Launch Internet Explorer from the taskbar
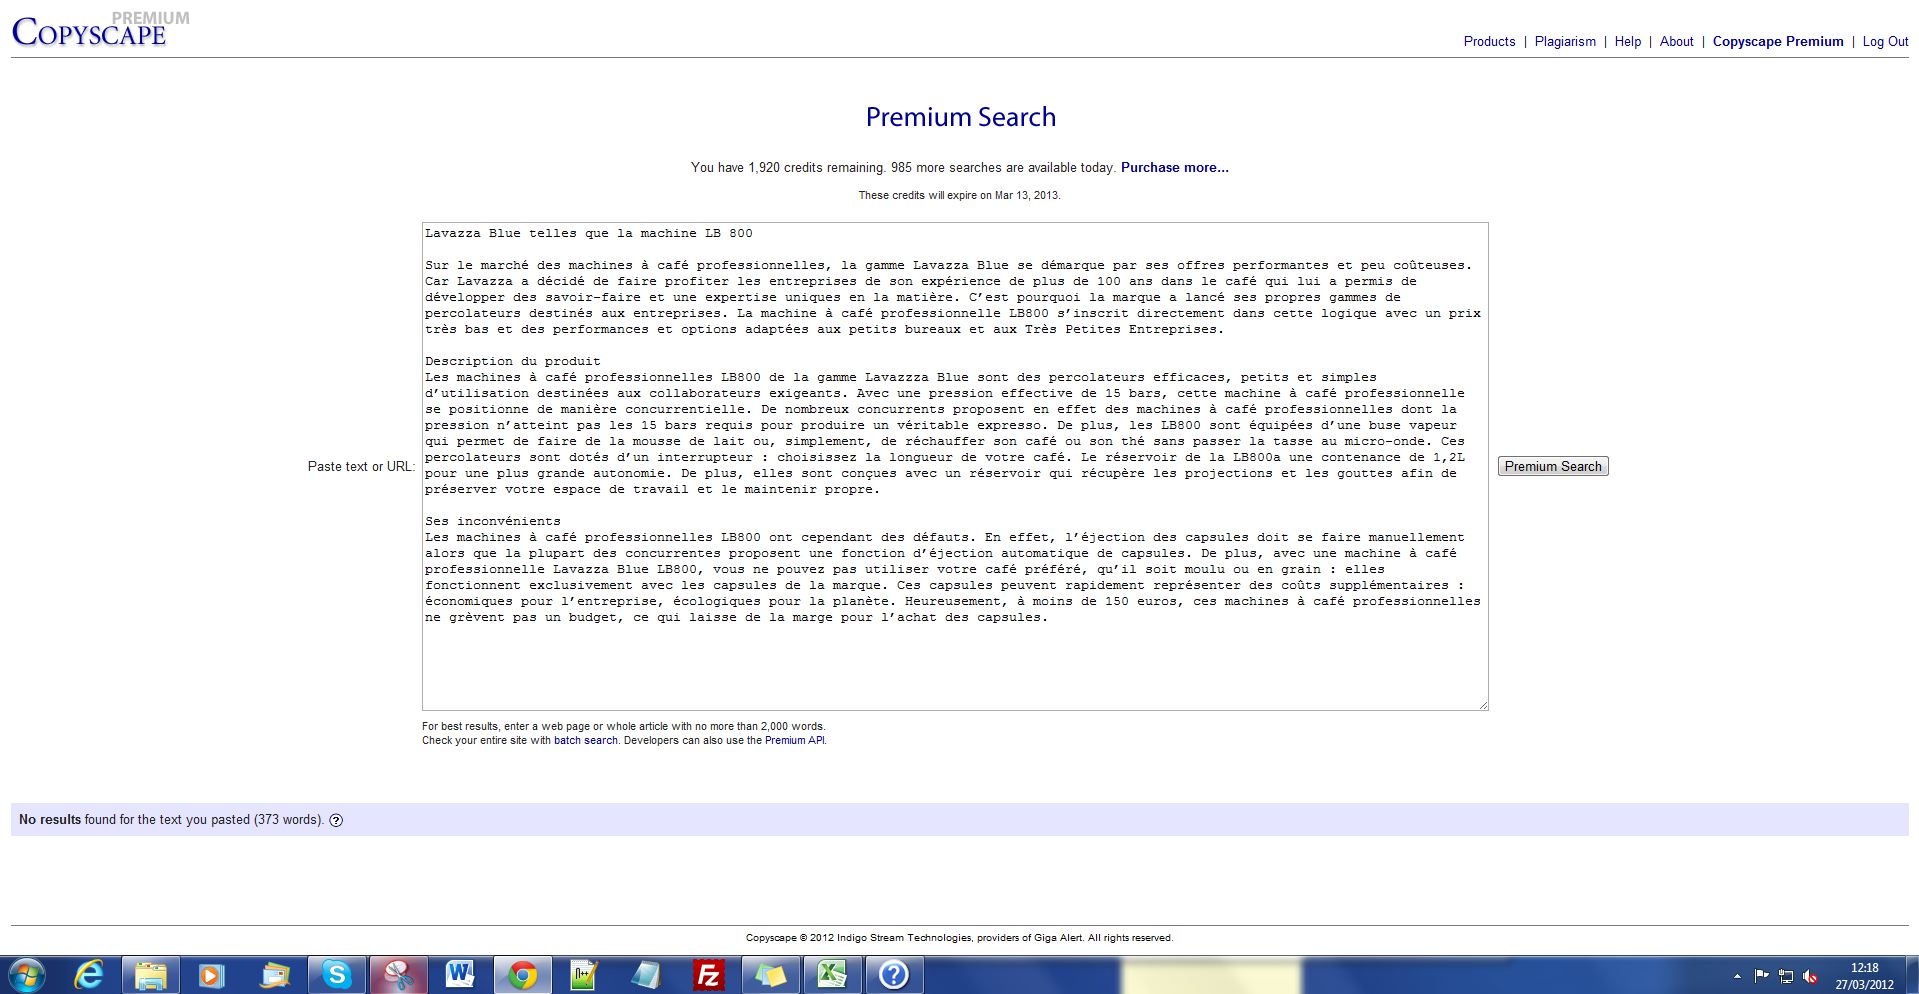Viewport: 1919px width, 994px height. click(90, 974)
